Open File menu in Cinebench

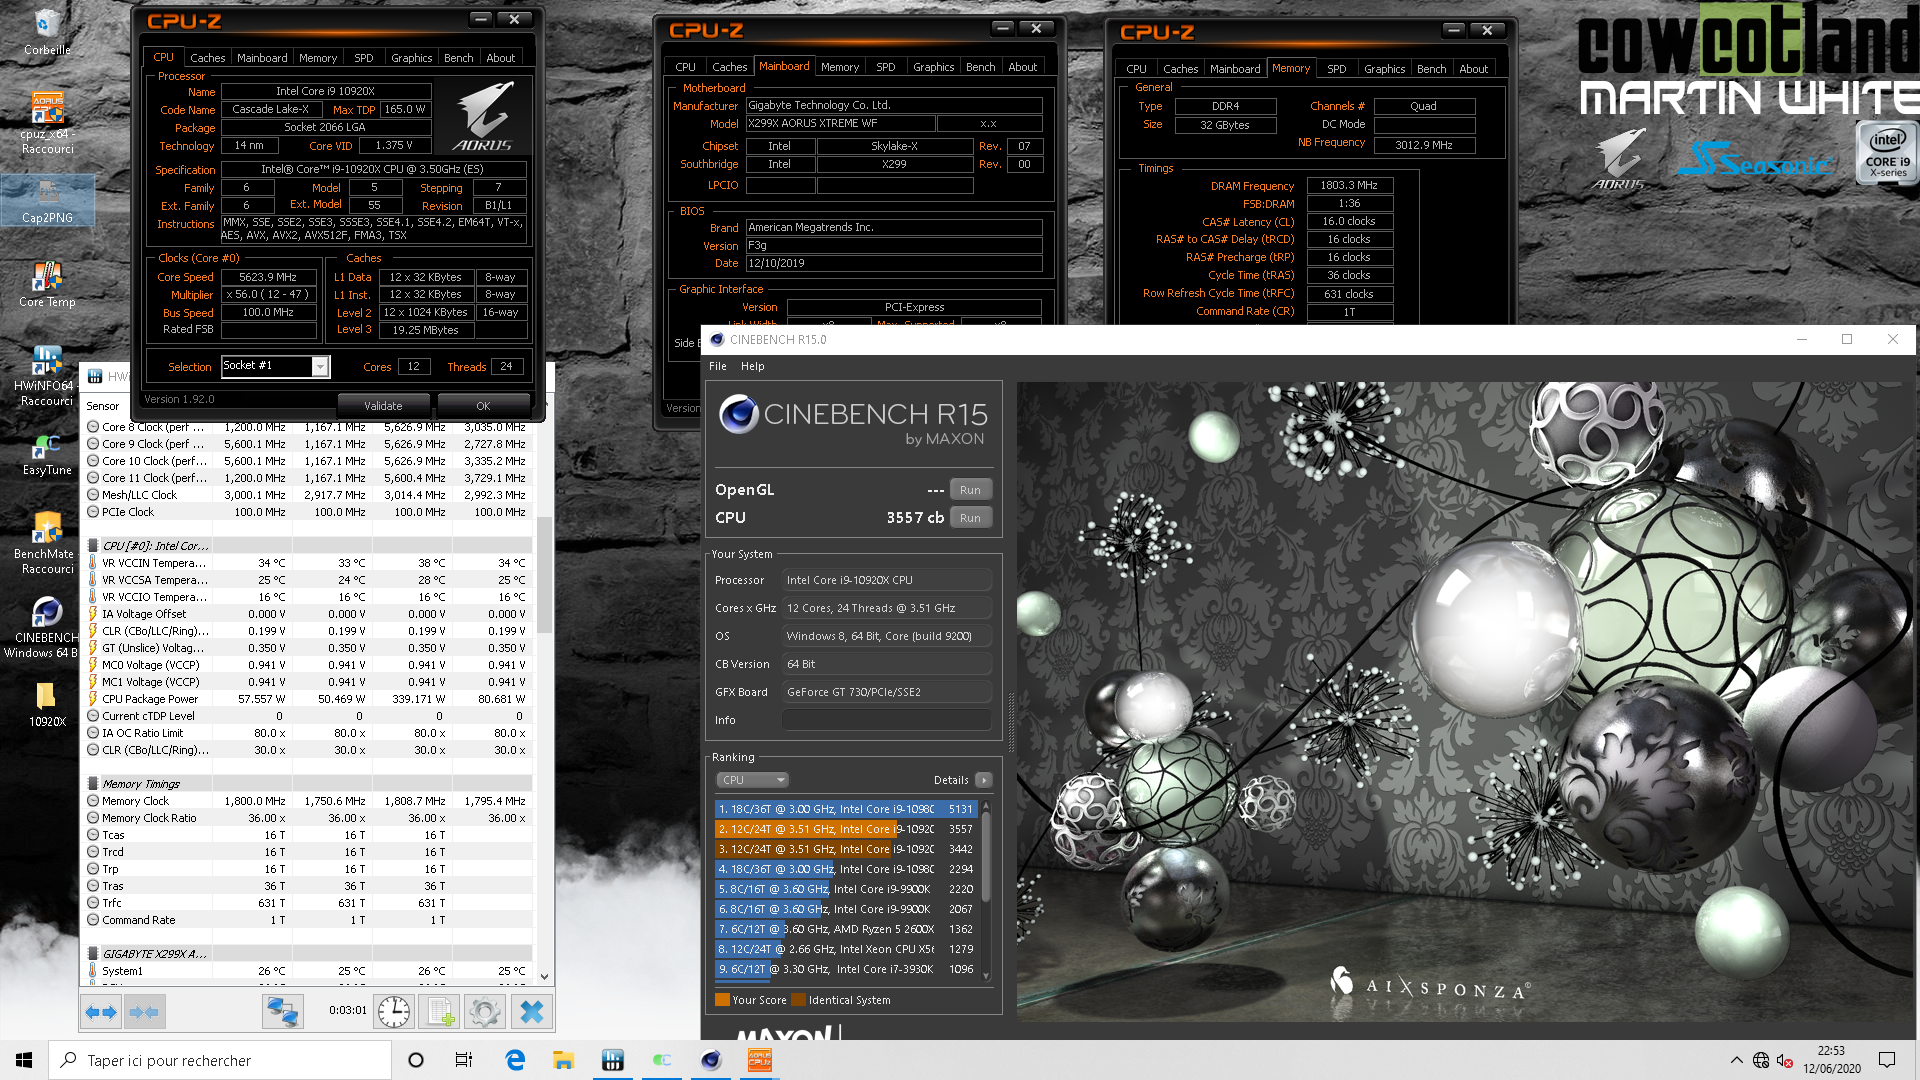pos(718,366)
